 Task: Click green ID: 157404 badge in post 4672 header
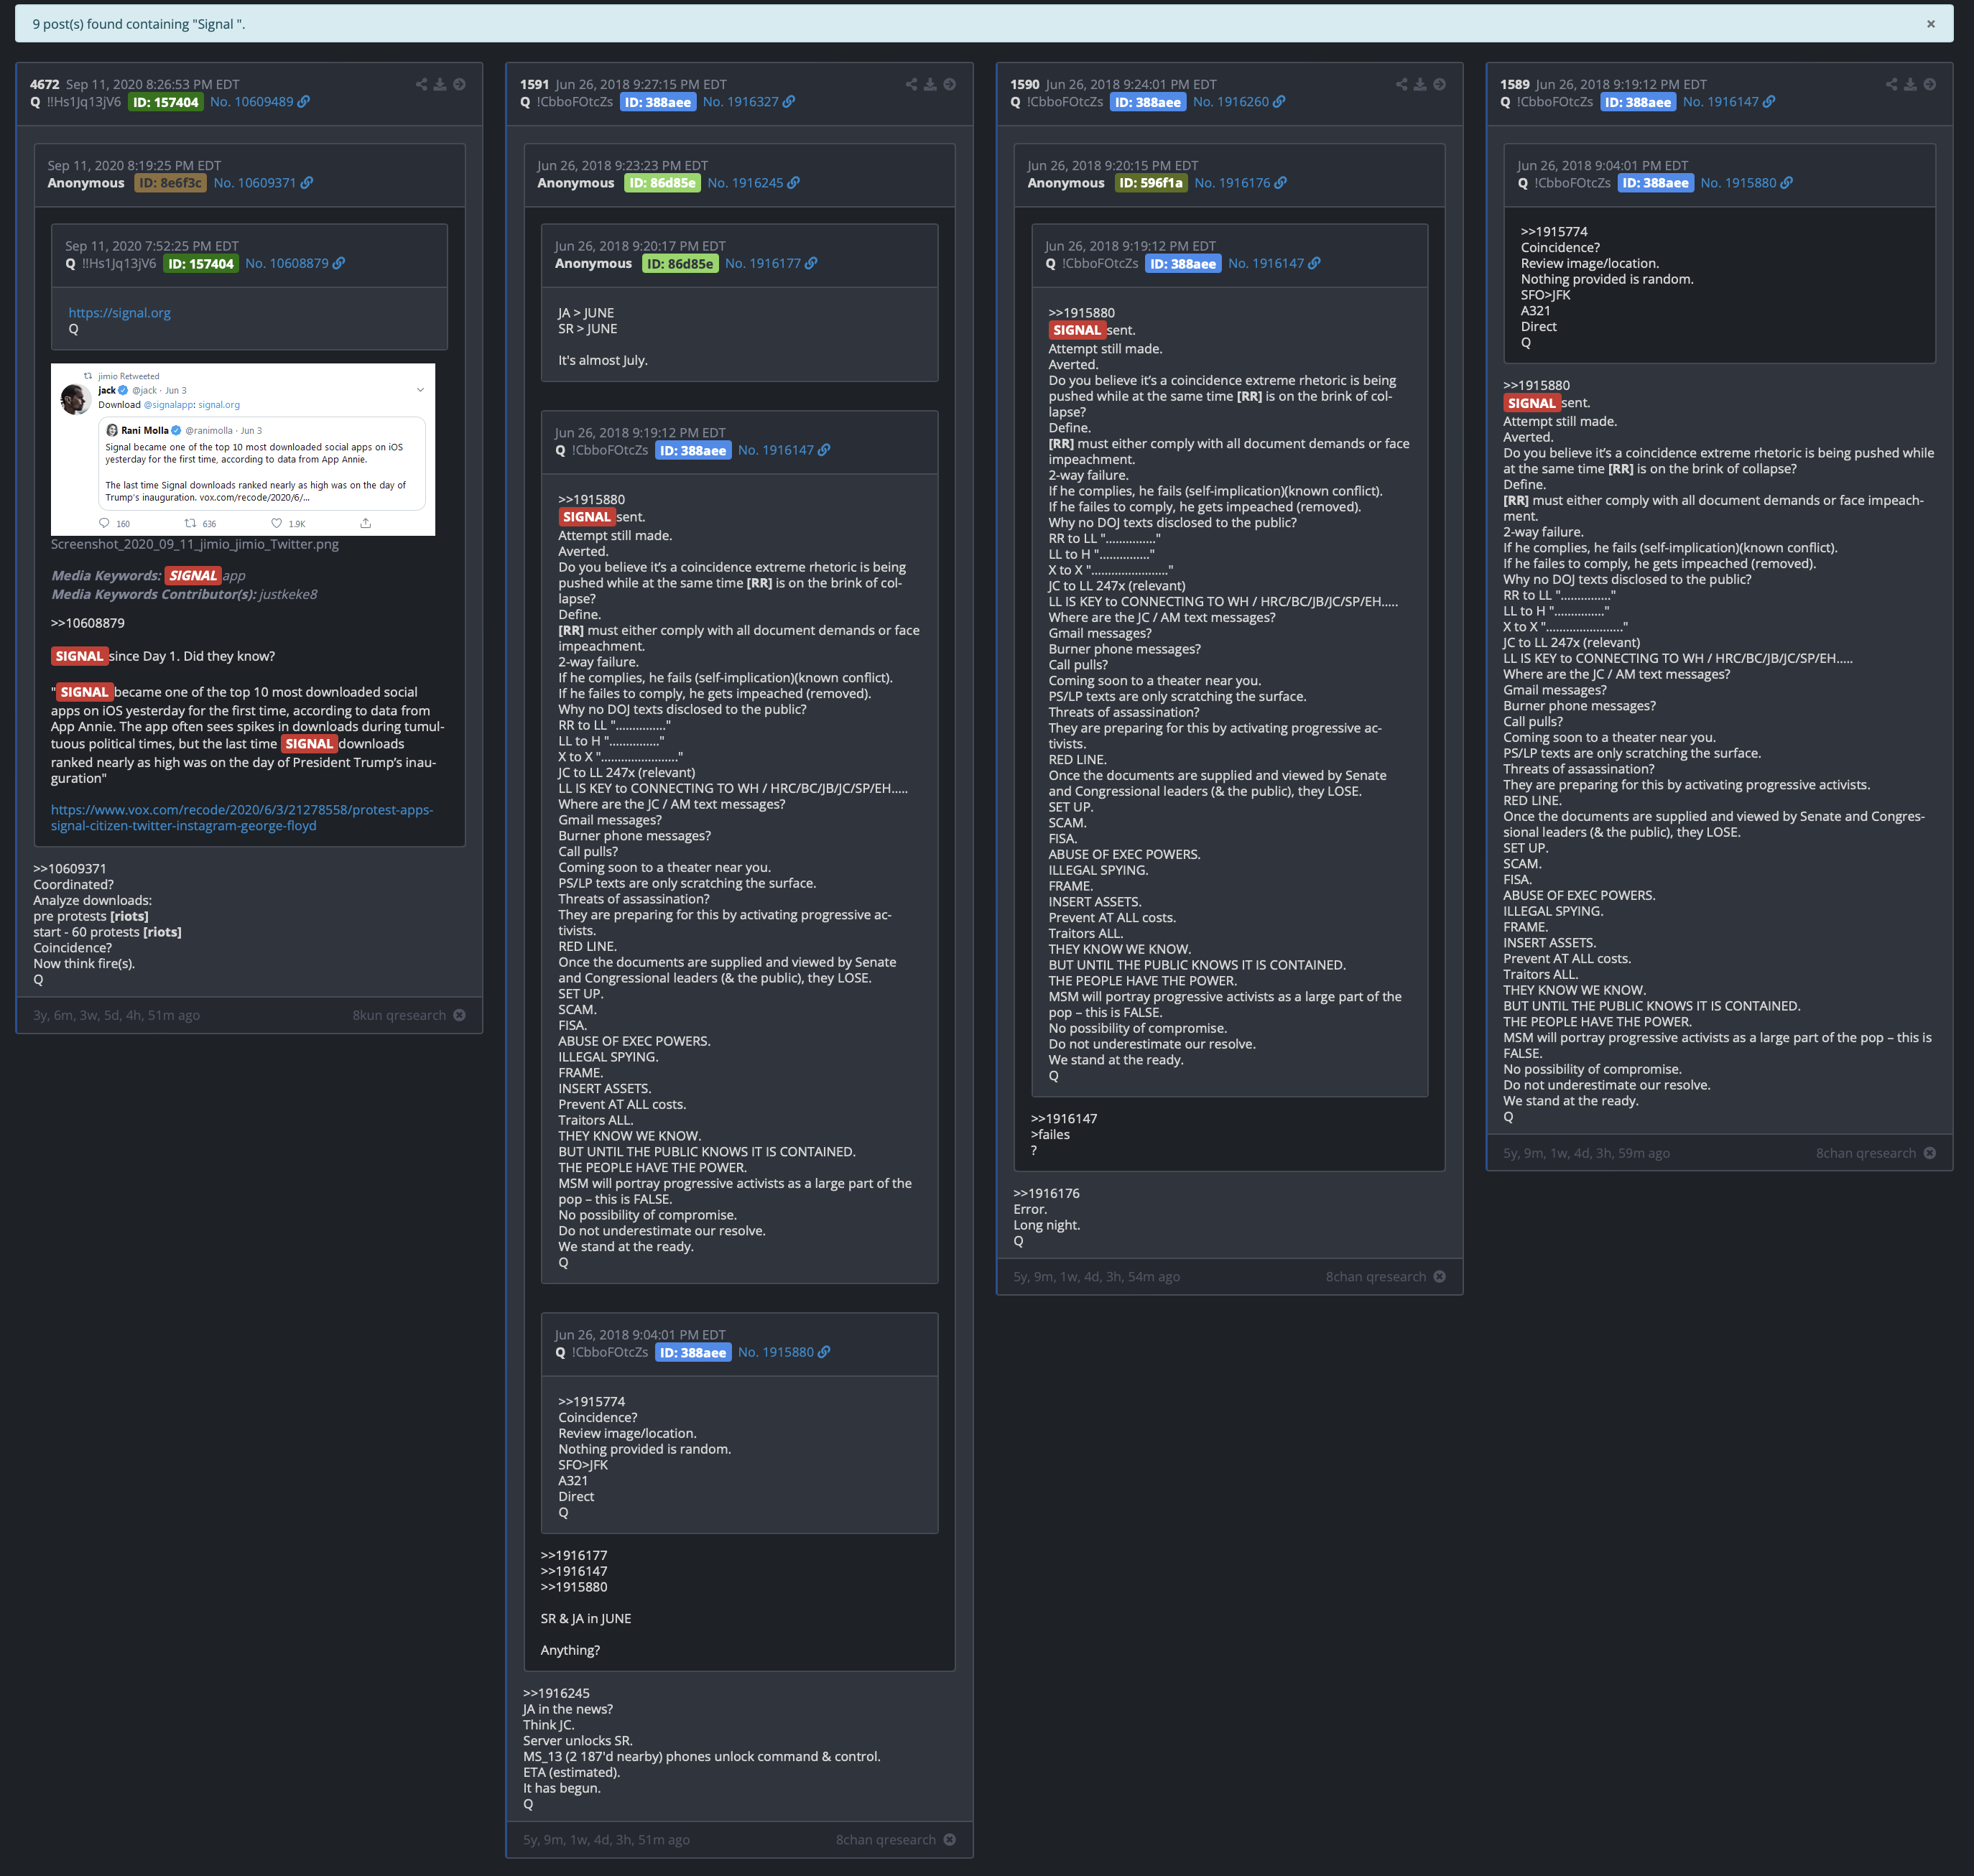[x=166, y=102]
